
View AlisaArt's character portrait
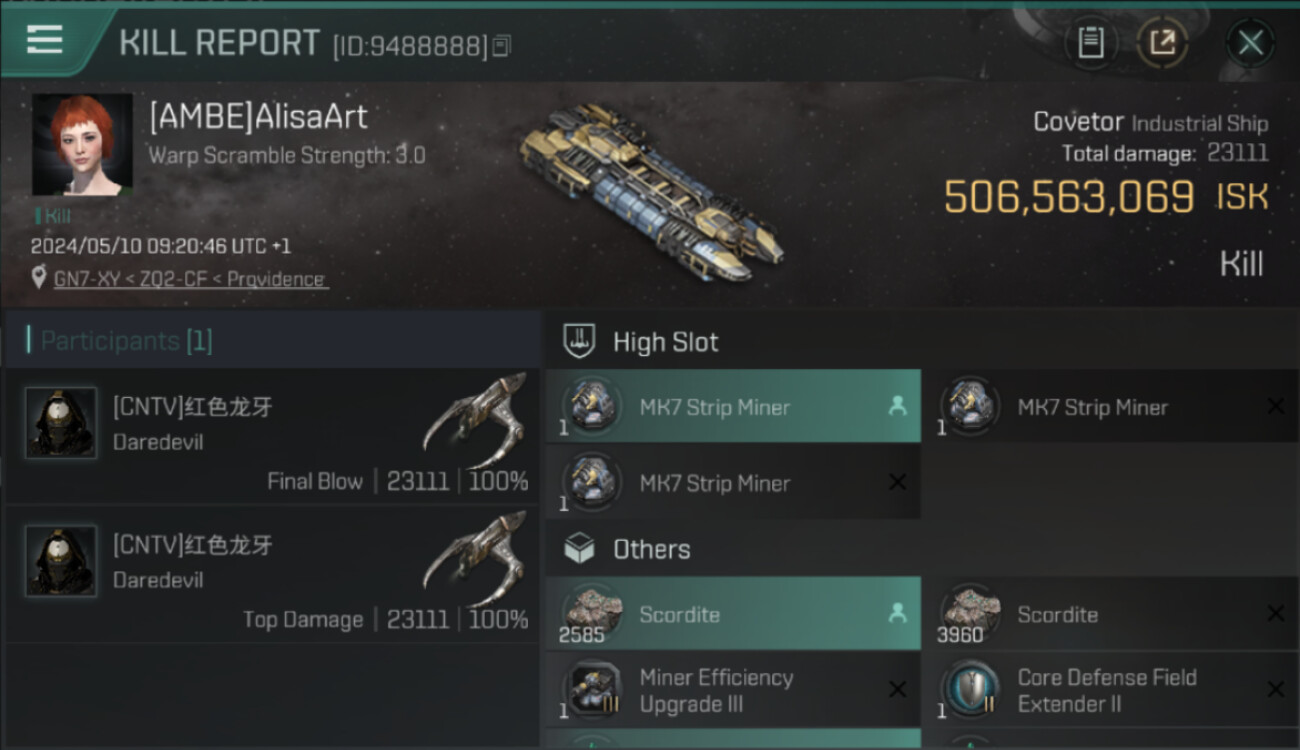point(82,145)
